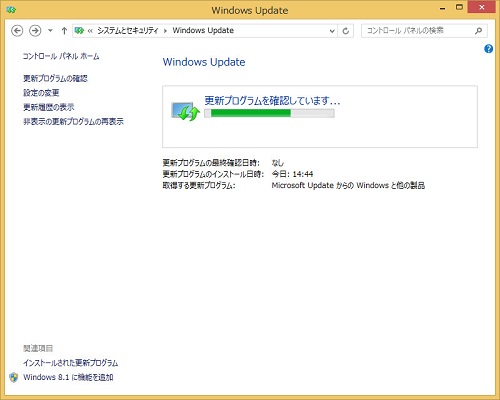Go up one level with Up arrow
500x400 pixels.
click(x=64, y=31)
